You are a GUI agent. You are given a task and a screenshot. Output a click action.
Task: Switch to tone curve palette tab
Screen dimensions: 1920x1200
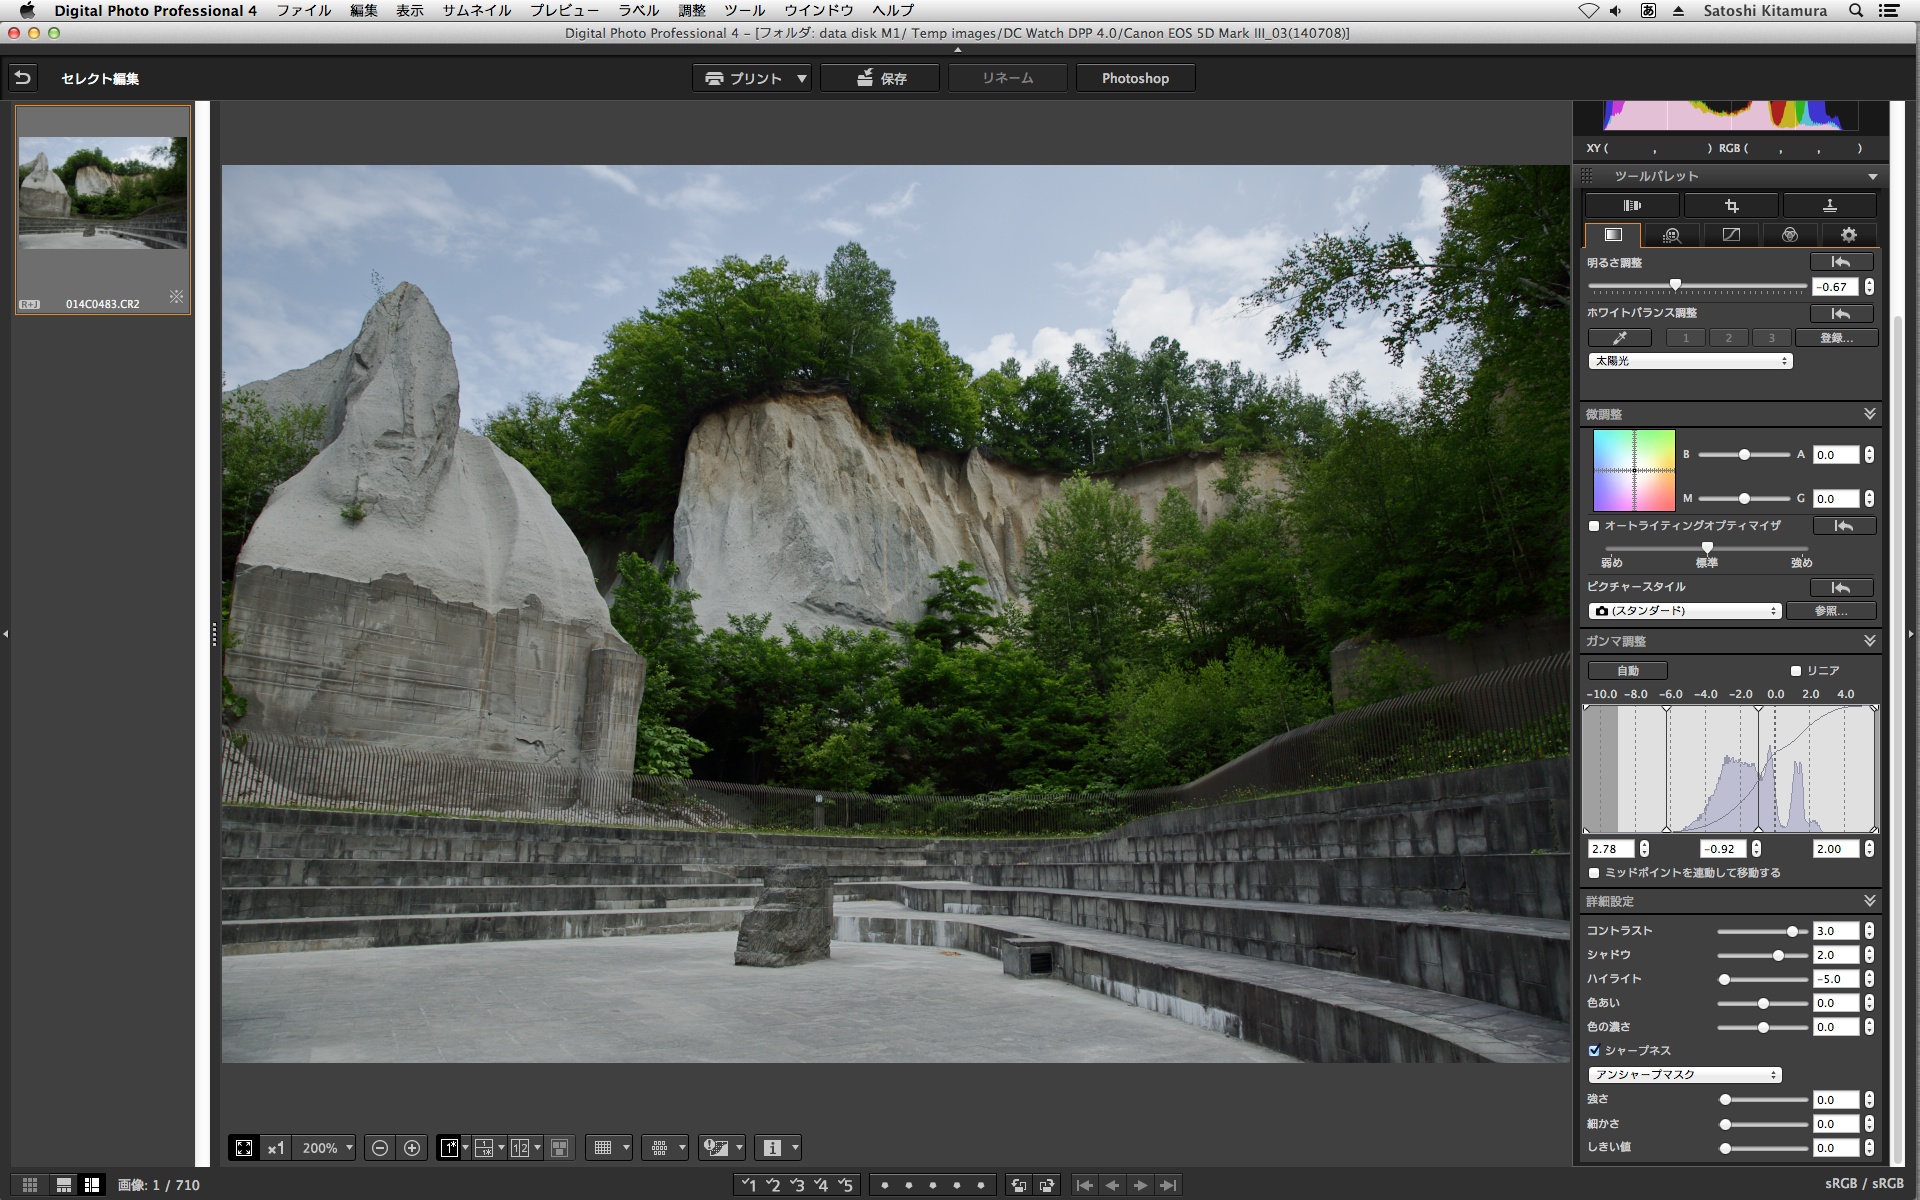point(1730,235)
